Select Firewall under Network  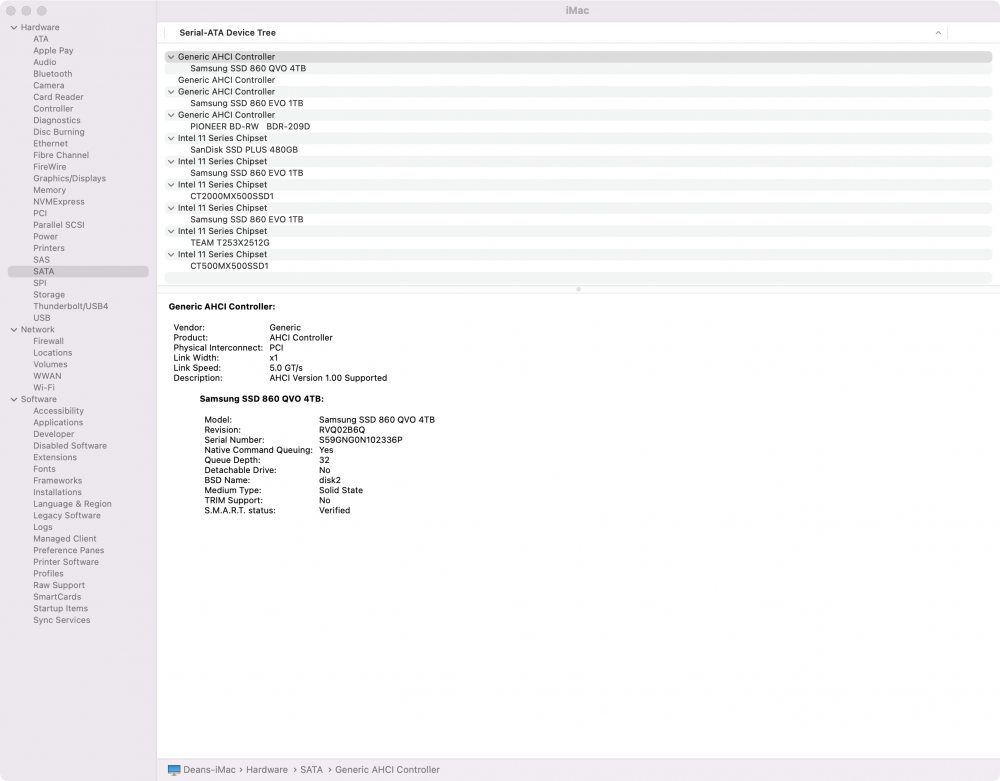tap(48, 341)
